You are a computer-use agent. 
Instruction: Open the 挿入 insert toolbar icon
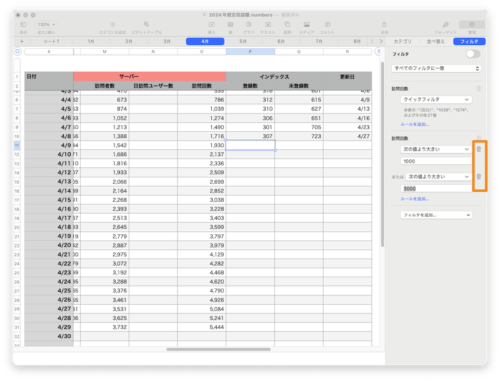click(211, 25)
